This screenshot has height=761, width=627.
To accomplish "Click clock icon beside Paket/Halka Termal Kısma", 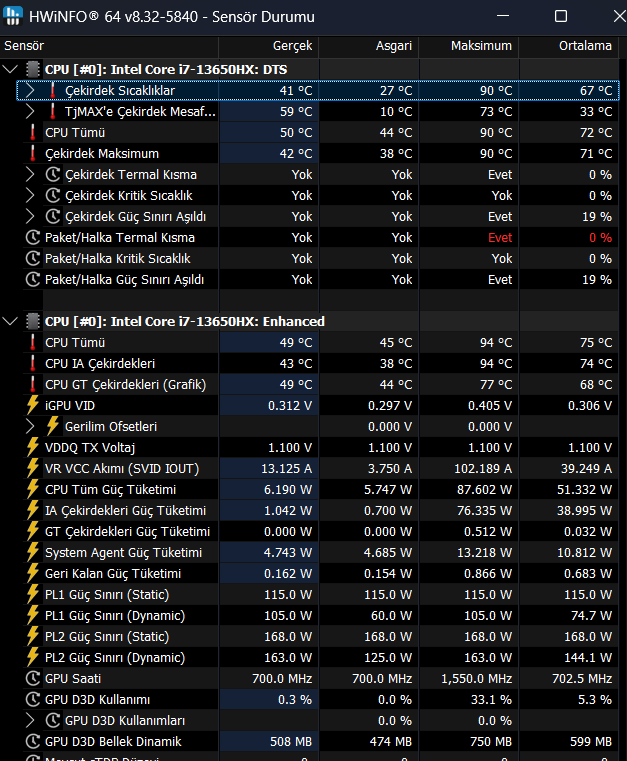I will 33,237.
